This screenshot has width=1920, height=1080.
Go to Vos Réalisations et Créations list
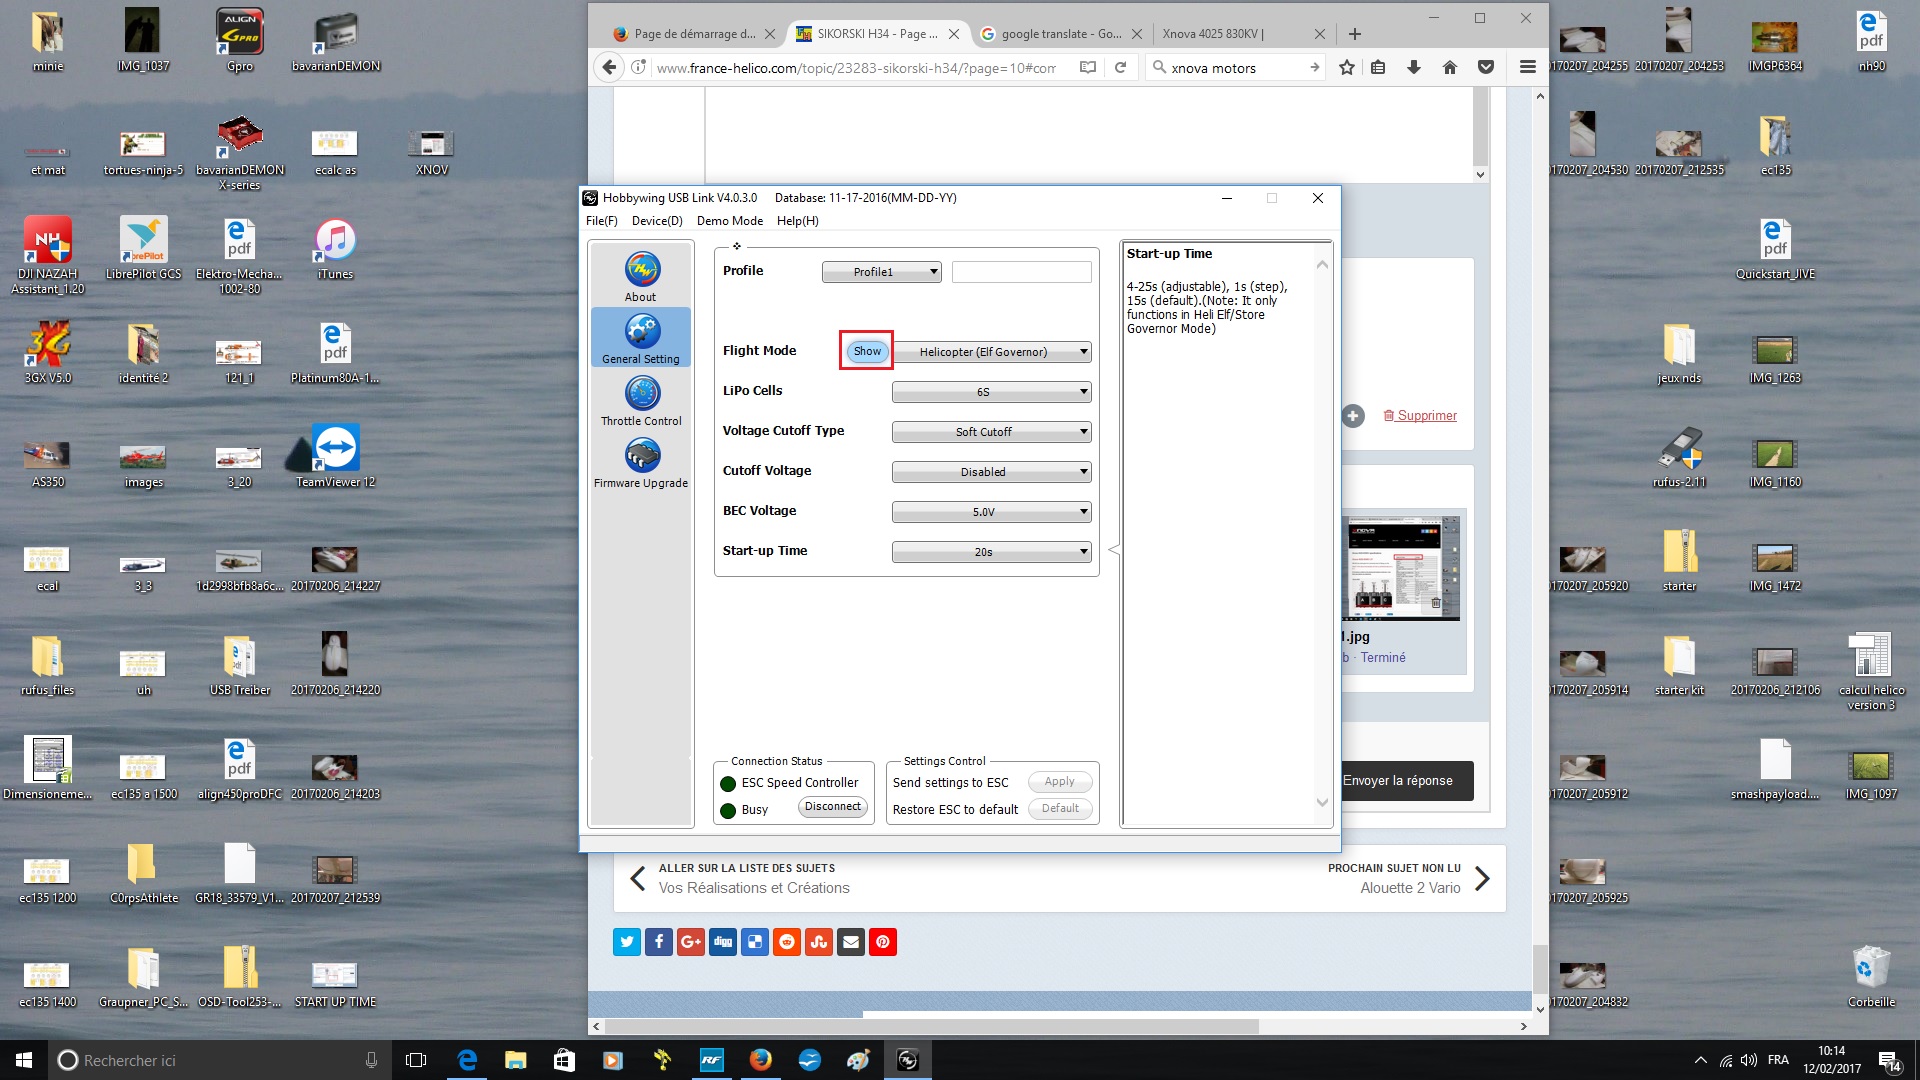pyautogui.click(x=740, y=879)
